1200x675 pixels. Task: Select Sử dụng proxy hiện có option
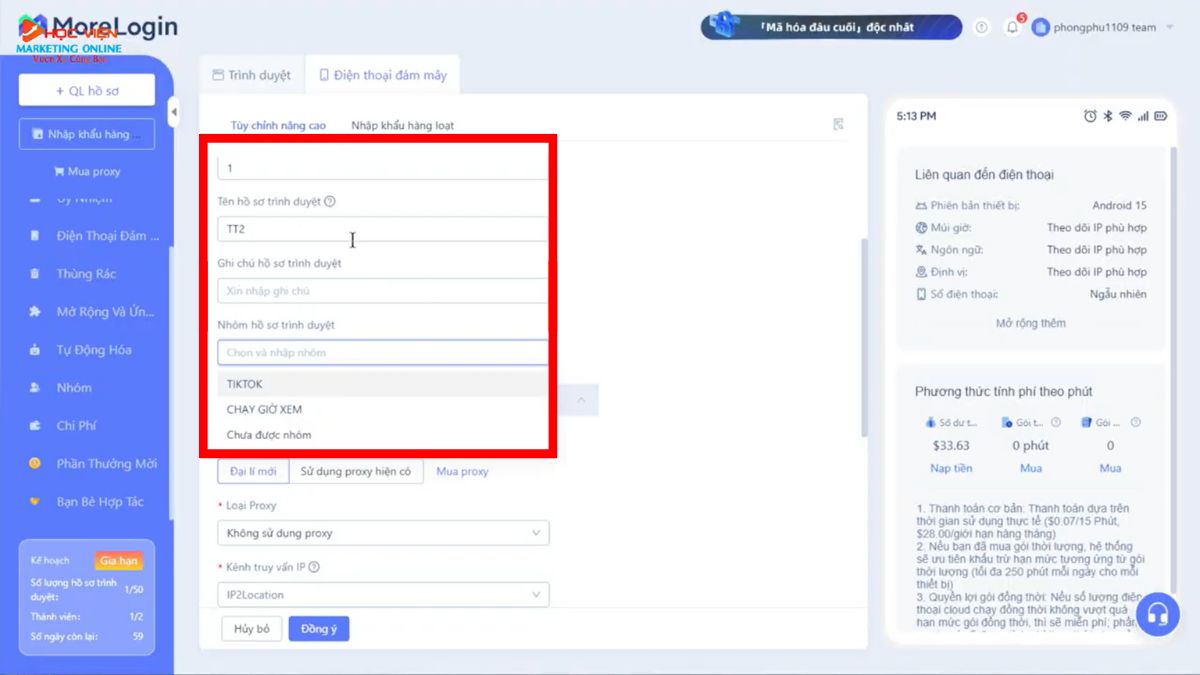[x=355, y=471]
